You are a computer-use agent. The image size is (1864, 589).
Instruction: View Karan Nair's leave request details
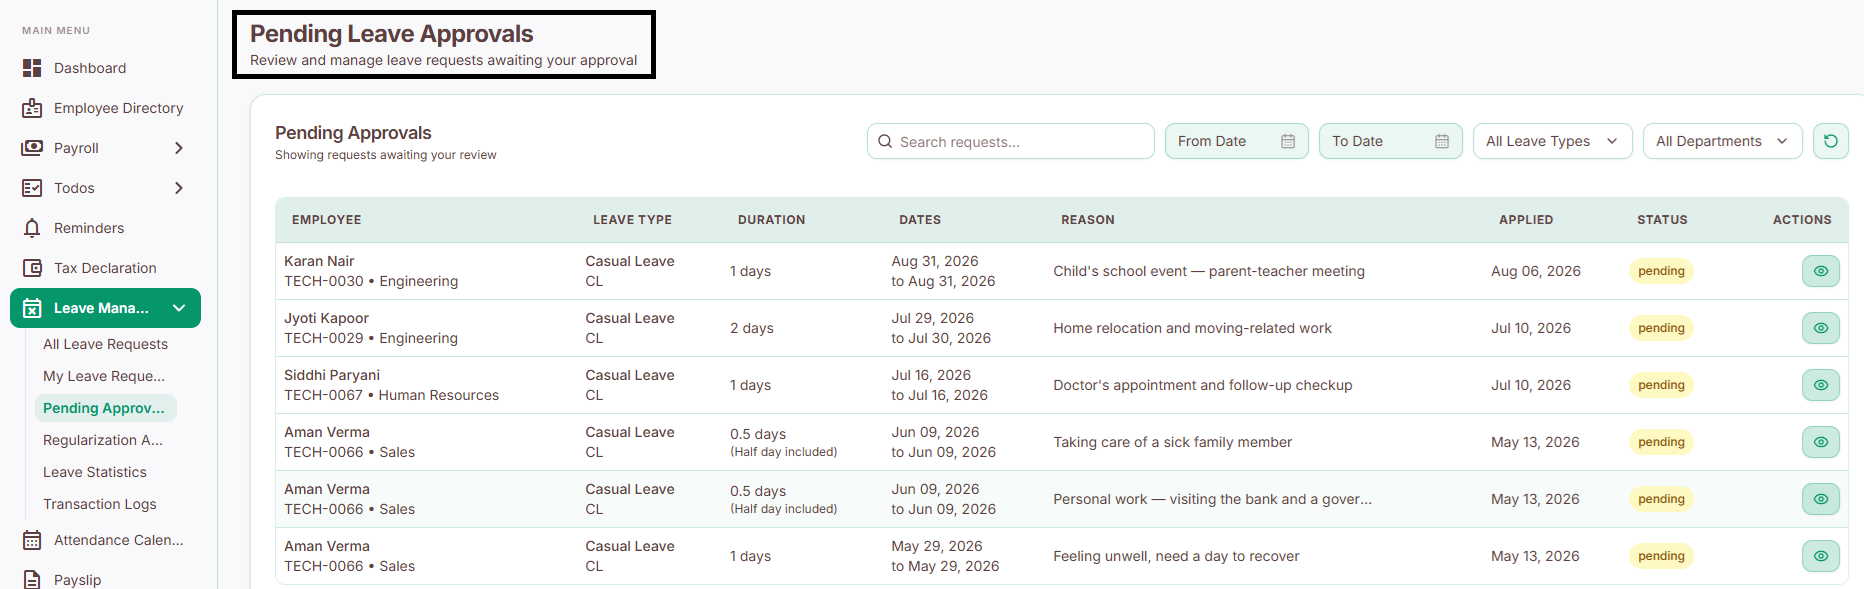(1821, 271)
